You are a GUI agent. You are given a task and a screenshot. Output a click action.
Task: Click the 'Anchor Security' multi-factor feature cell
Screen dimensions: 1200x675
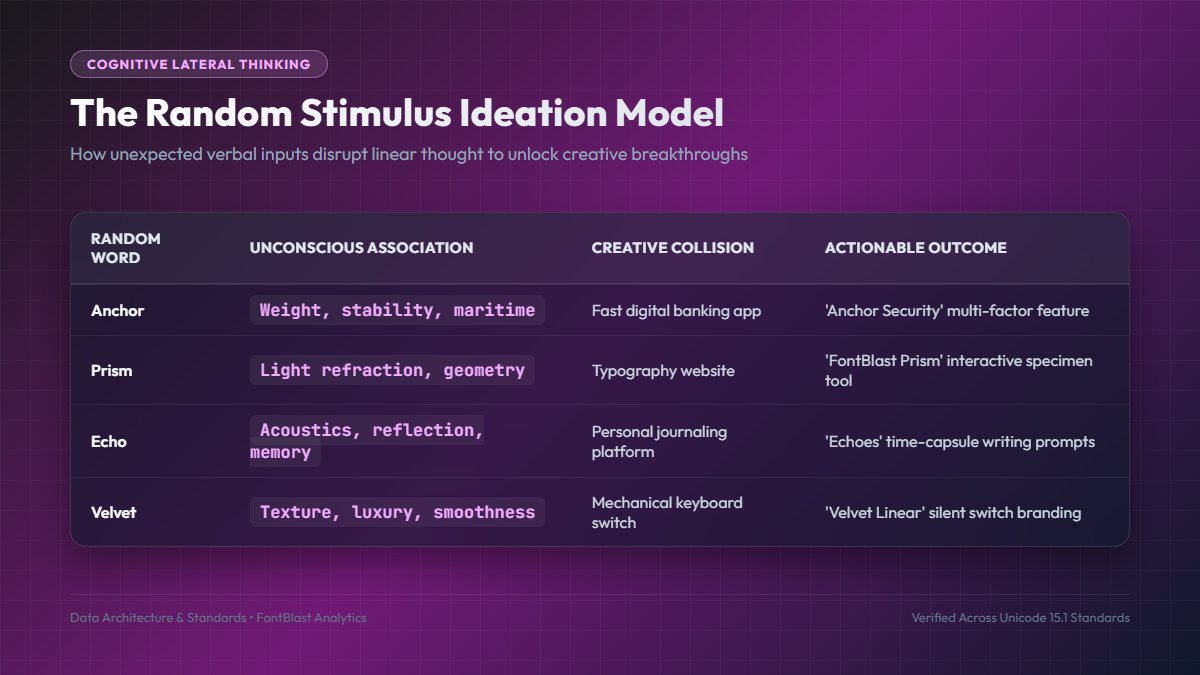(x=957, y=311)
